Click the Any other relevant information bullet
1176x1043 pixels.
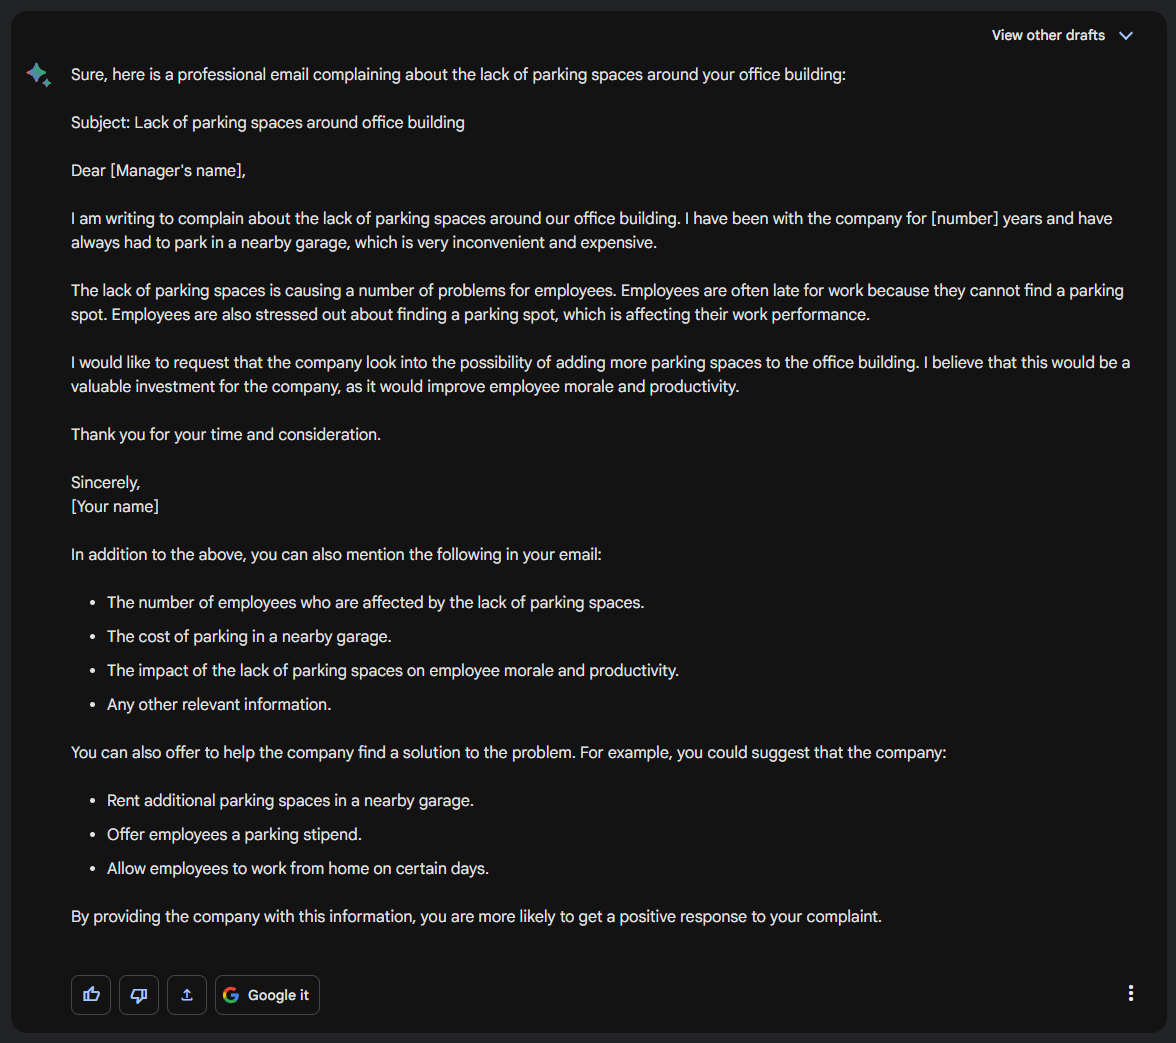(x=219, y=705)
